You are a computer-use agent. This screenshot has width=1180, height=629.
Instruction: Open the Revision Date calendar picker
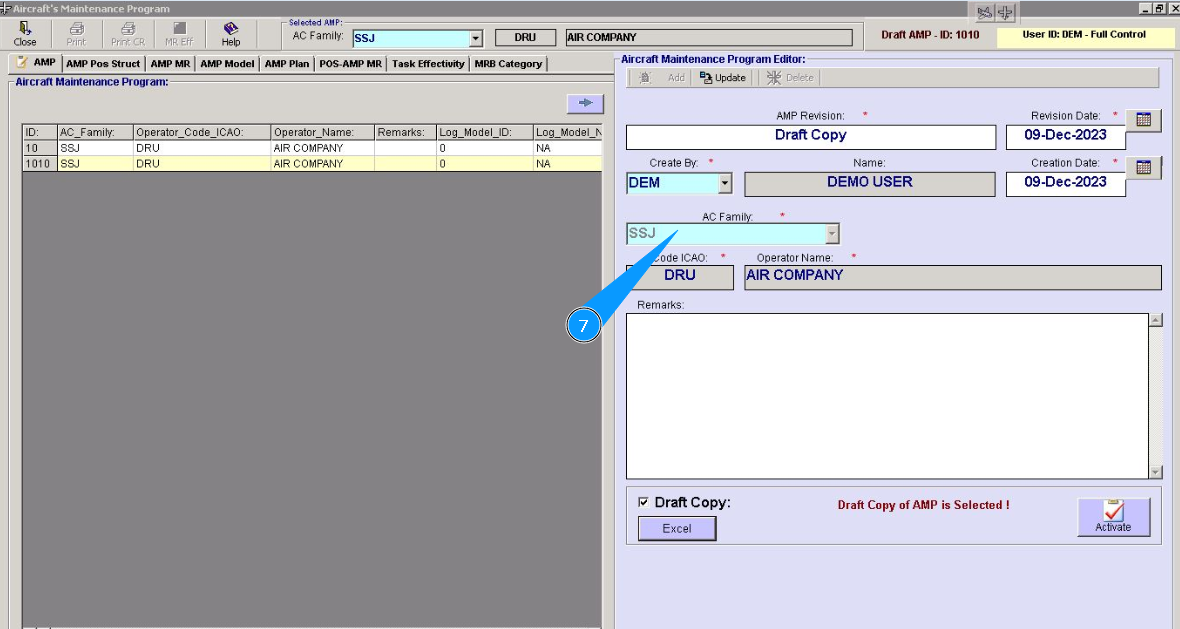tap(1143, 120)
